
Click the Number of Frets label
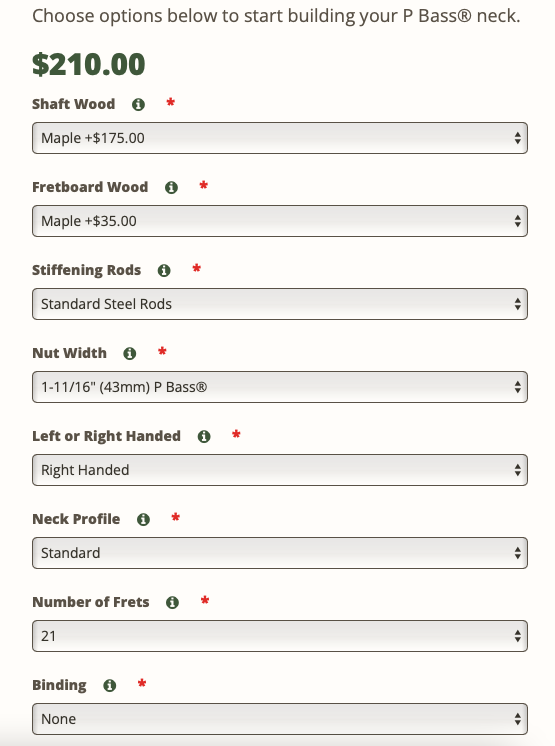(91, 602)
